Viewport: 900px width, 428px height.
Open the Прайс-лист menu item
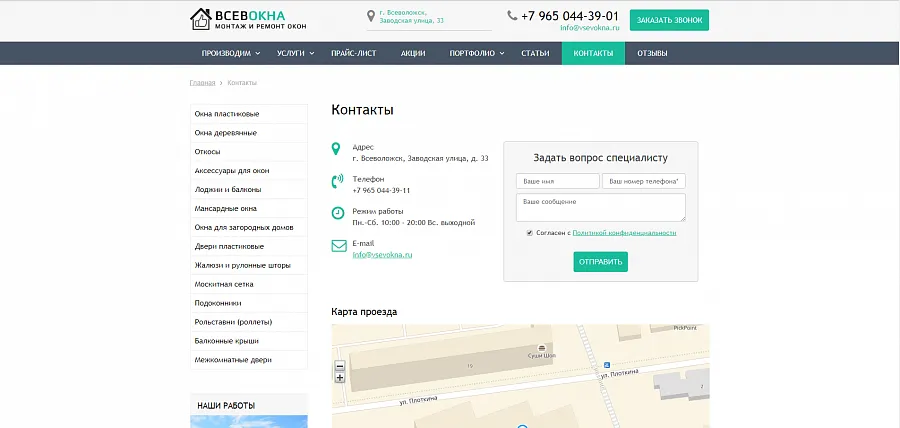pyautogui.click(x=354, y=53)
